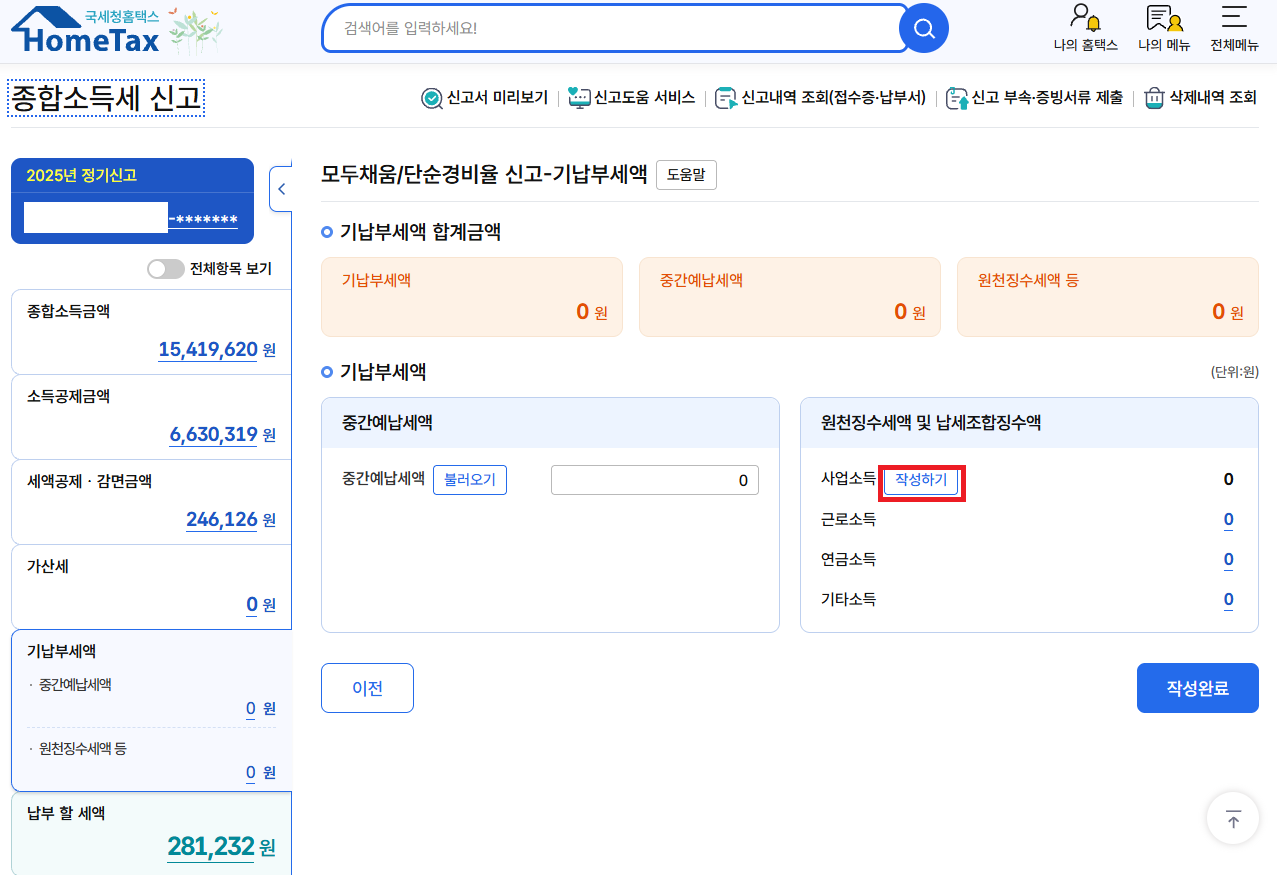Select 세액공제 · 감면금액 sidebar item
Image resolution: width=1277 pixels, height=875 pixels.
point(151,502)
